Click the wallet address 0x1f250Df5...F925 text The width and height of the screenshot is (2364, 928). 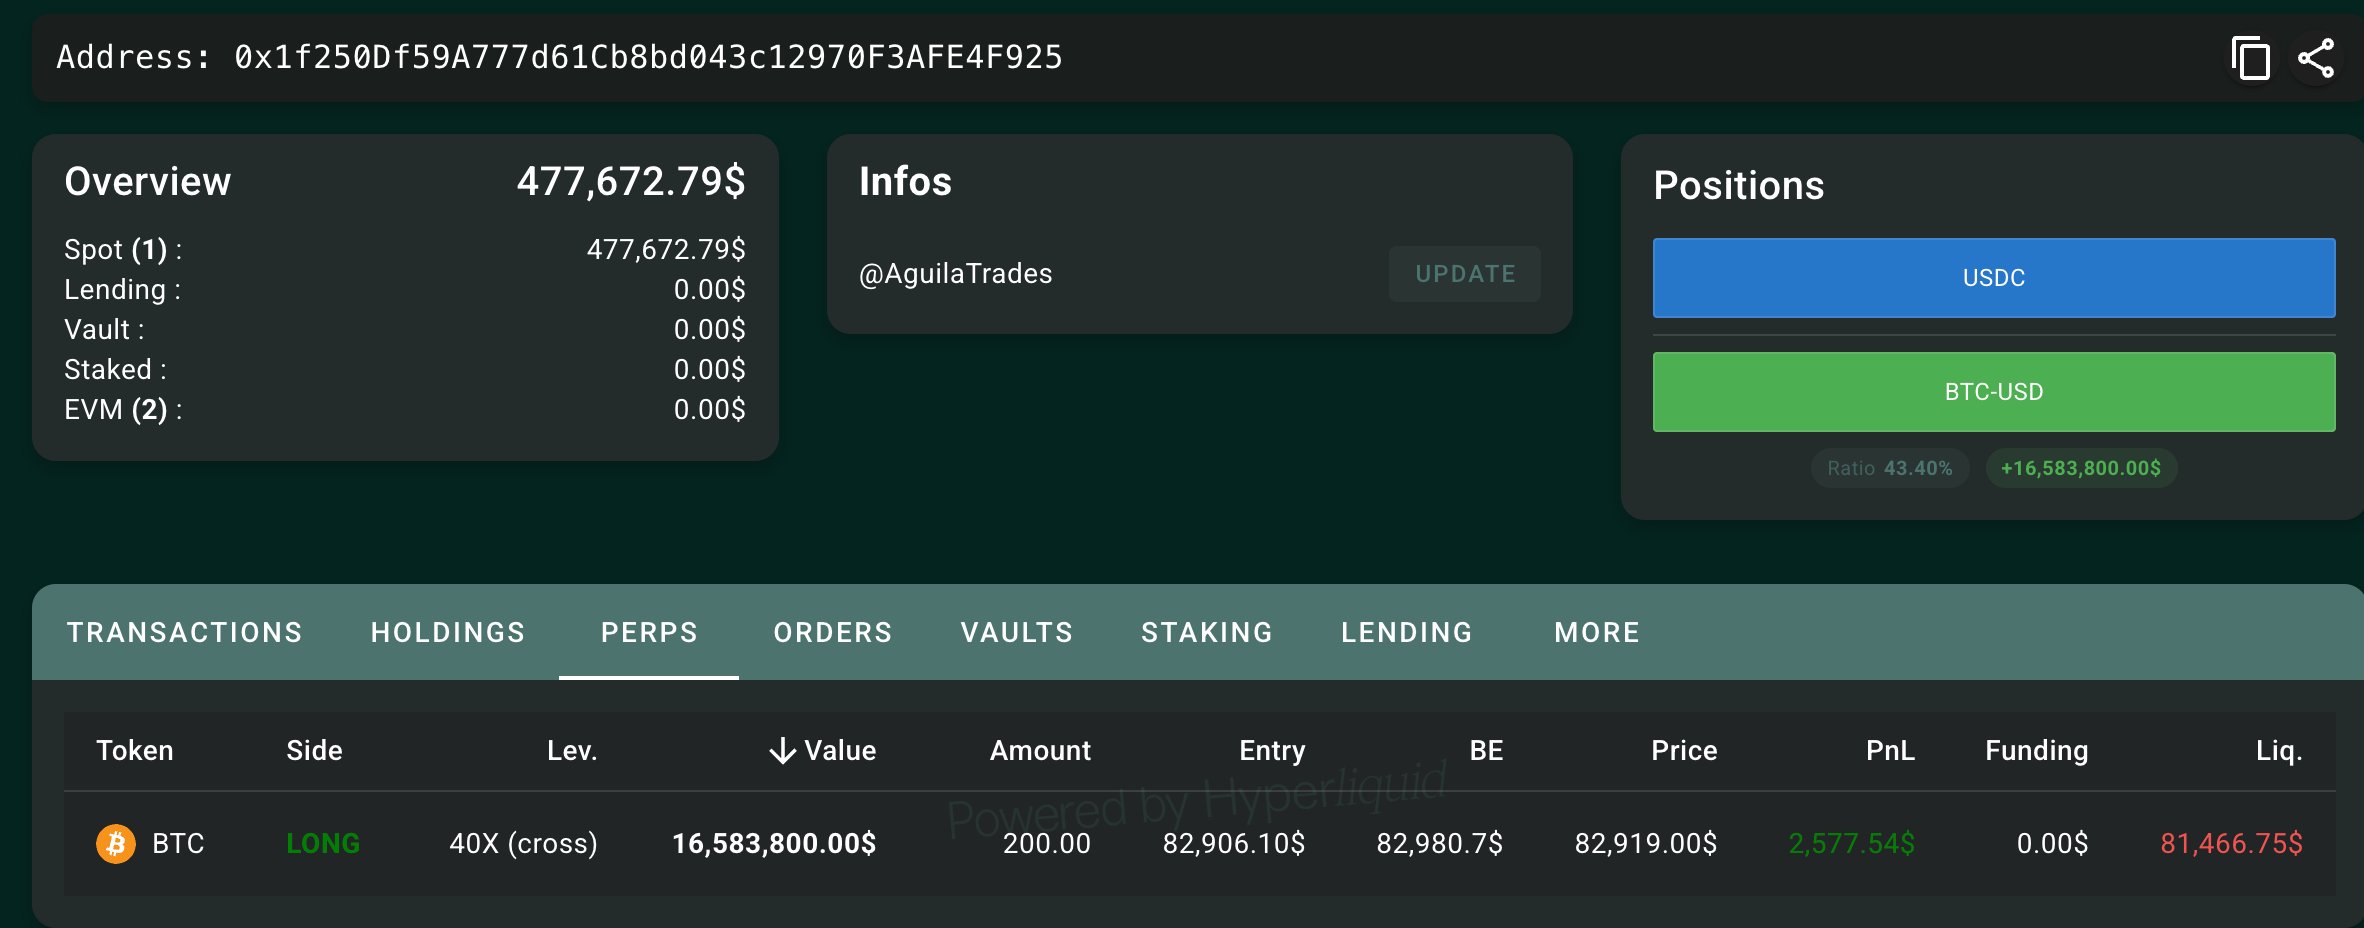coord(648,58)
